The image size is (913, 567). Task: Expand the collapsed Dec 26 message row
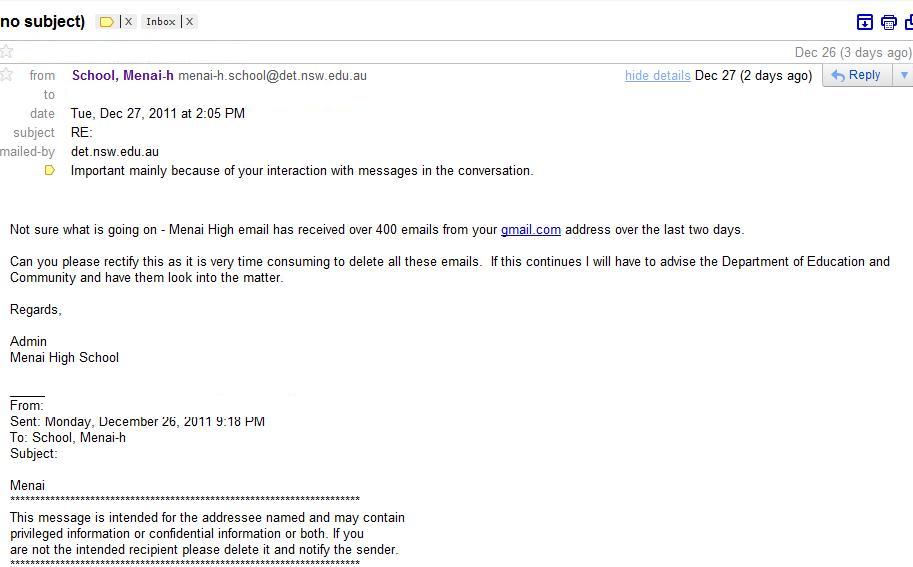[x=400, y=52]
